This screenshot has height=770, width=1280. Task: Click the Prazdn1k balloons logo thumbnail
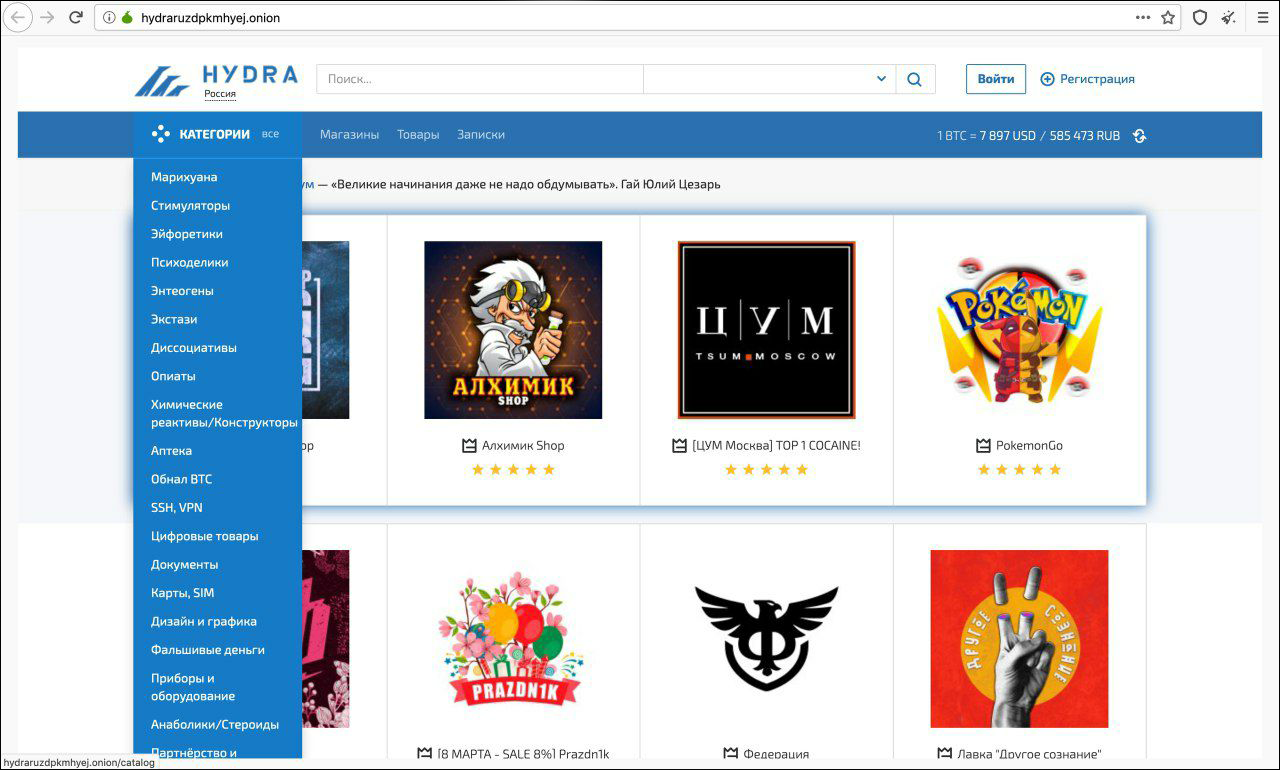click(513, 639)
